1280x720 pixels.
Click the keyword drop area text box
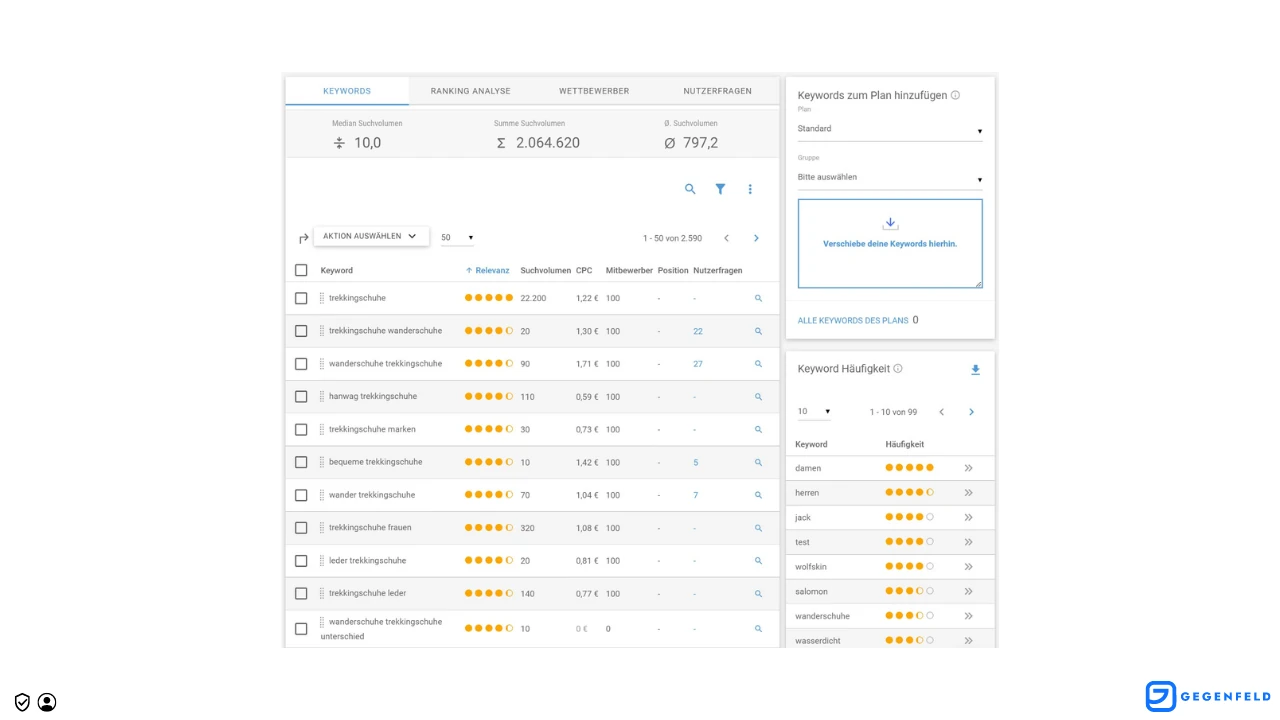coord(890,244)
